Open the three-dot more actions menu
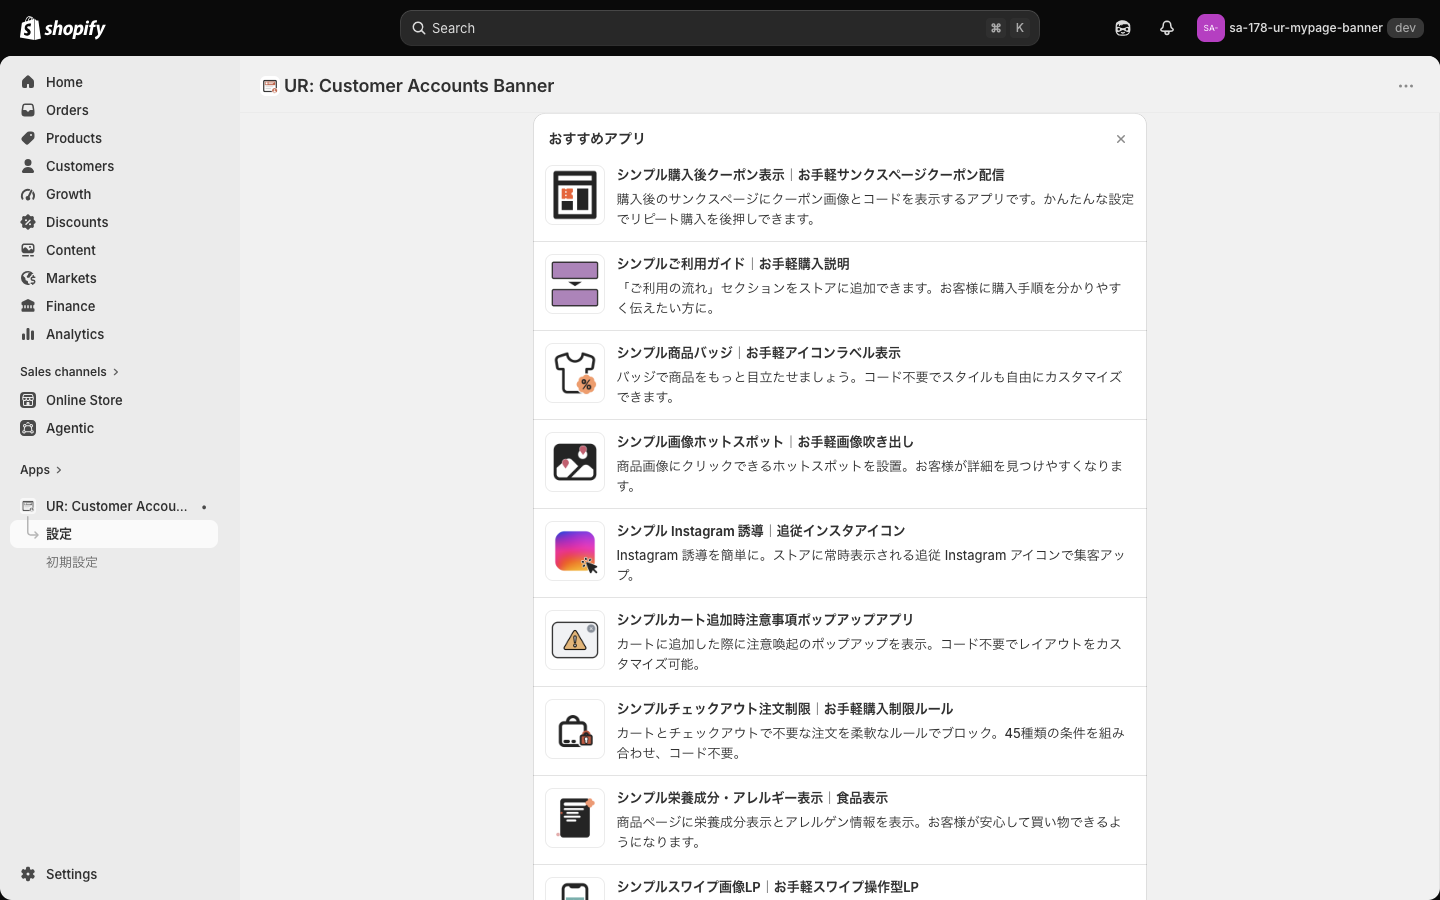1440x900 pixels. point(1406,86)
